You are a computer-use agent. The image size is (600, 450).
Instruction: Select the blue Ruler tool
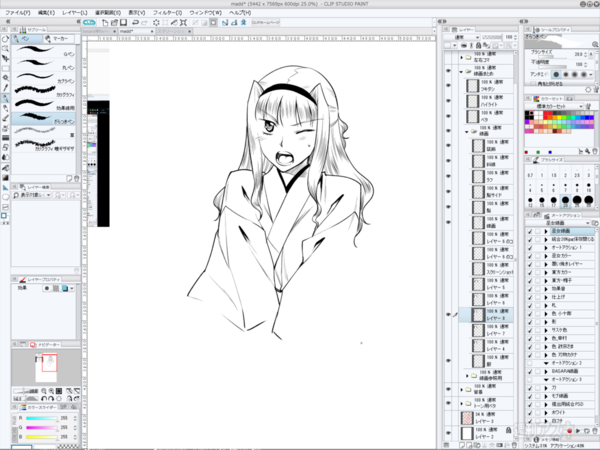[x=5, y=187]
